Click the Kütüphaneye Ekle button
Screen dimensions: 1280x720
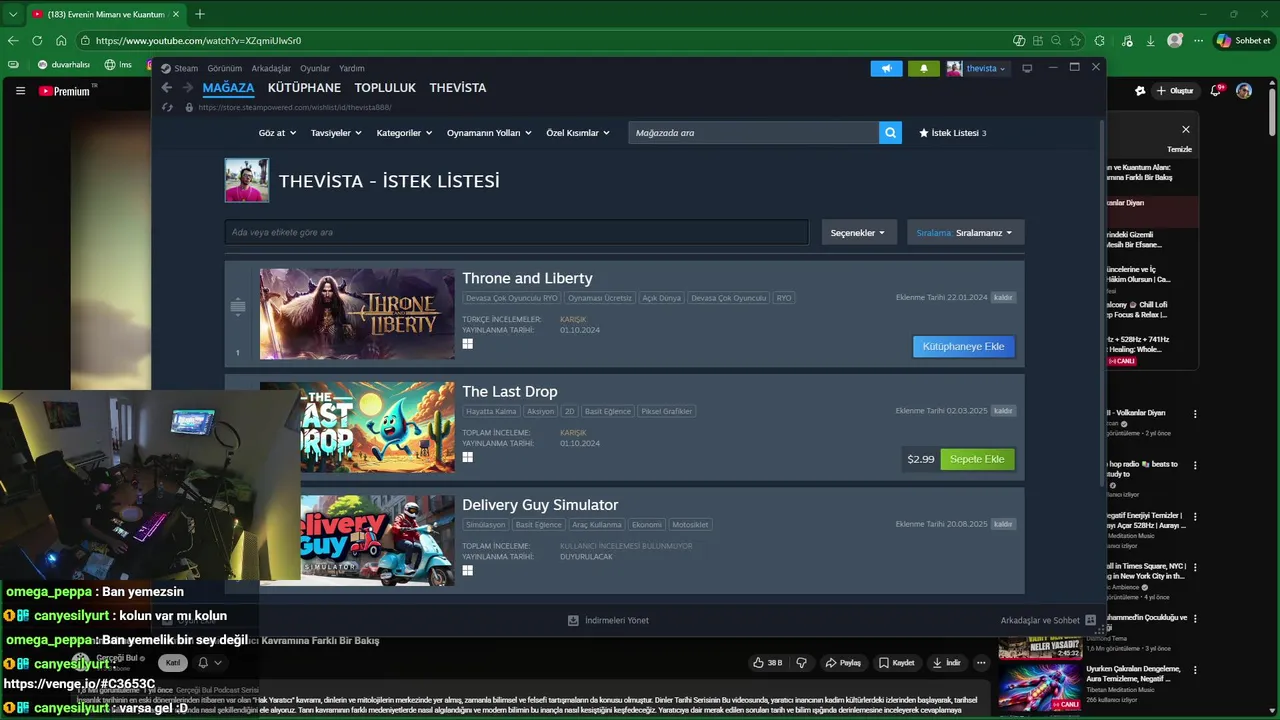964,346
